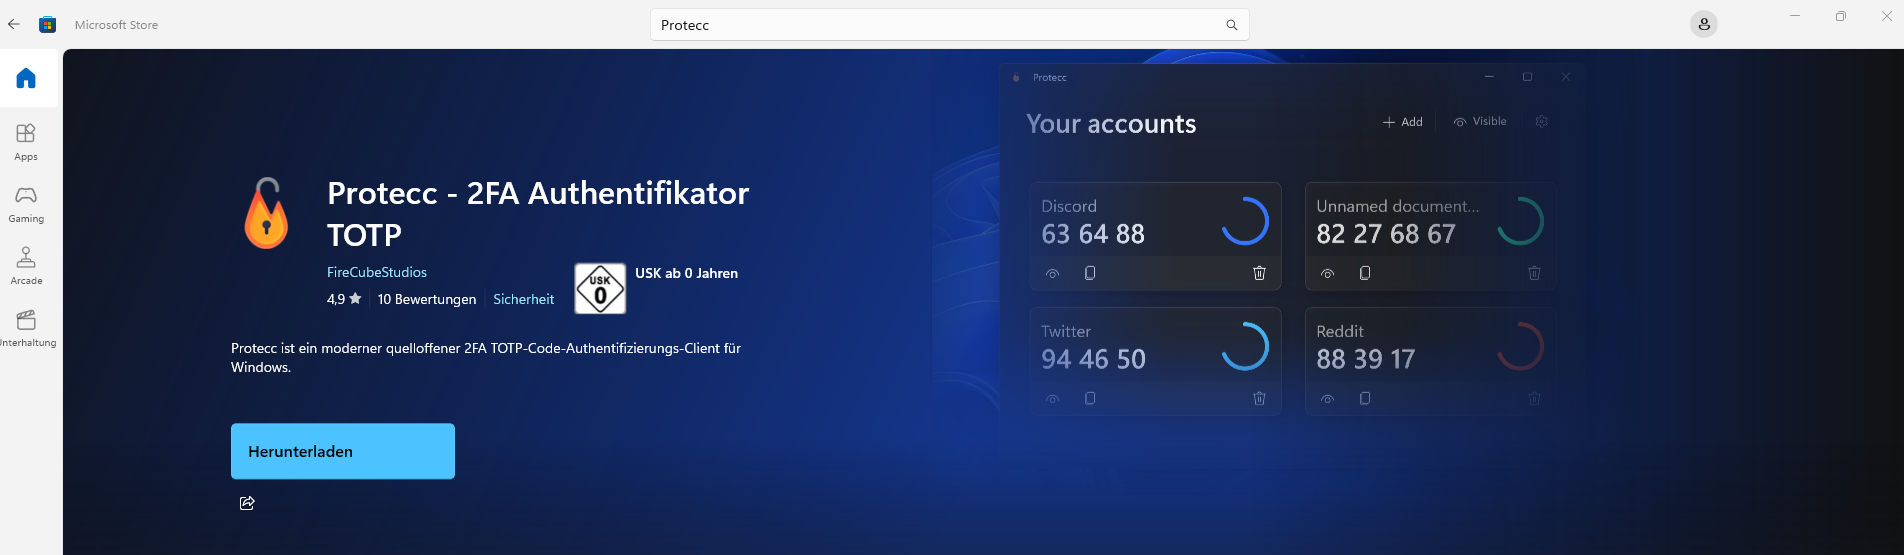
Task: Copy code icon on Unnamed document card
Action: coord(1365,273)
